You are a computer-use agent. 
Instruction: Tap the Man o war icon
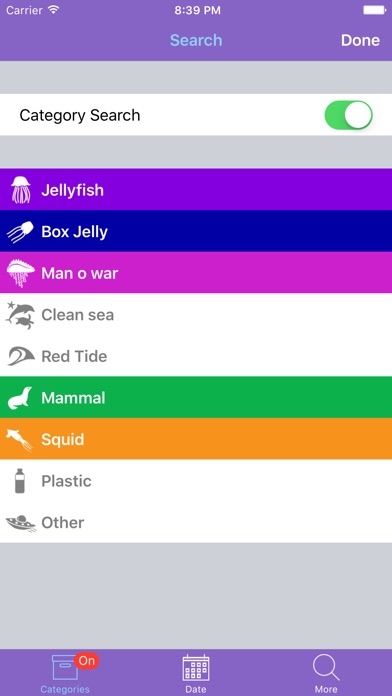(x=20, y=273)
